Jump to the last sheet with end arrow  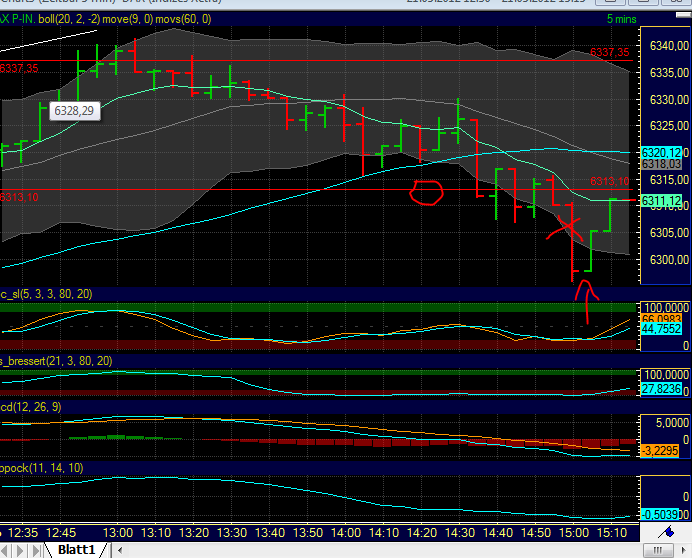(x=37, y=550)
